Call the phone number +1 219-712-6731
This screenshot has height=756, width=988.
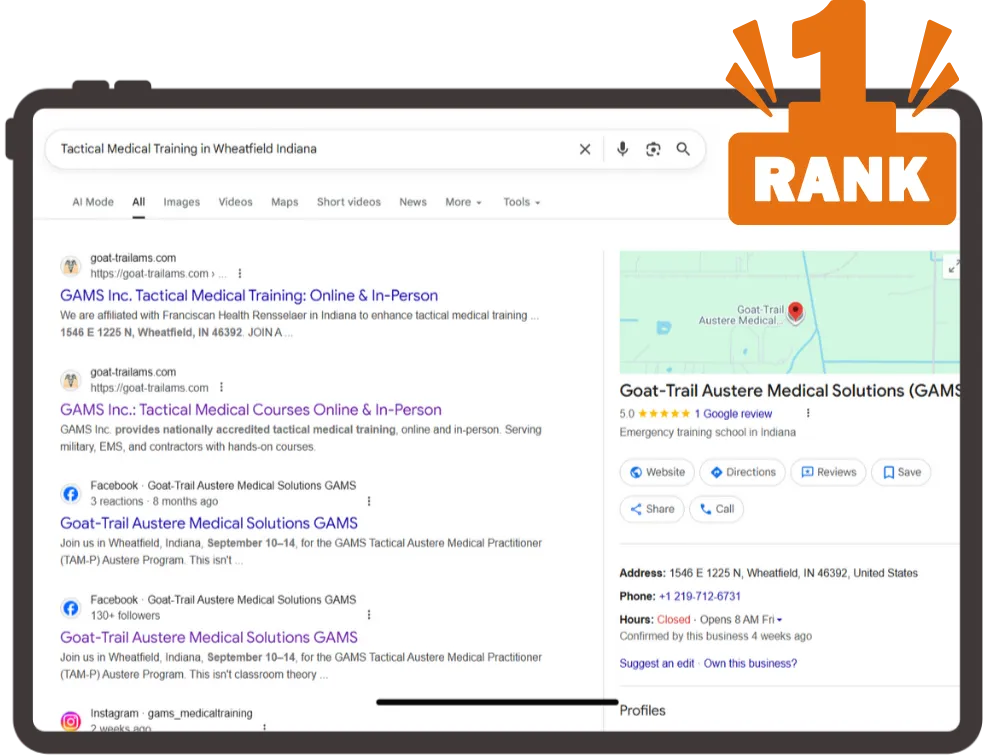click(699, 596)
